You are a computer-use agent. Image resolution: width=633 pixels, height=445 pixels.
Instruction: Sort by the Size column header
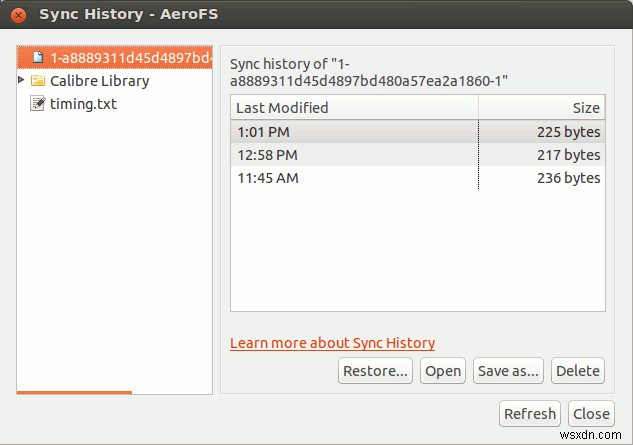click(542, 107)
